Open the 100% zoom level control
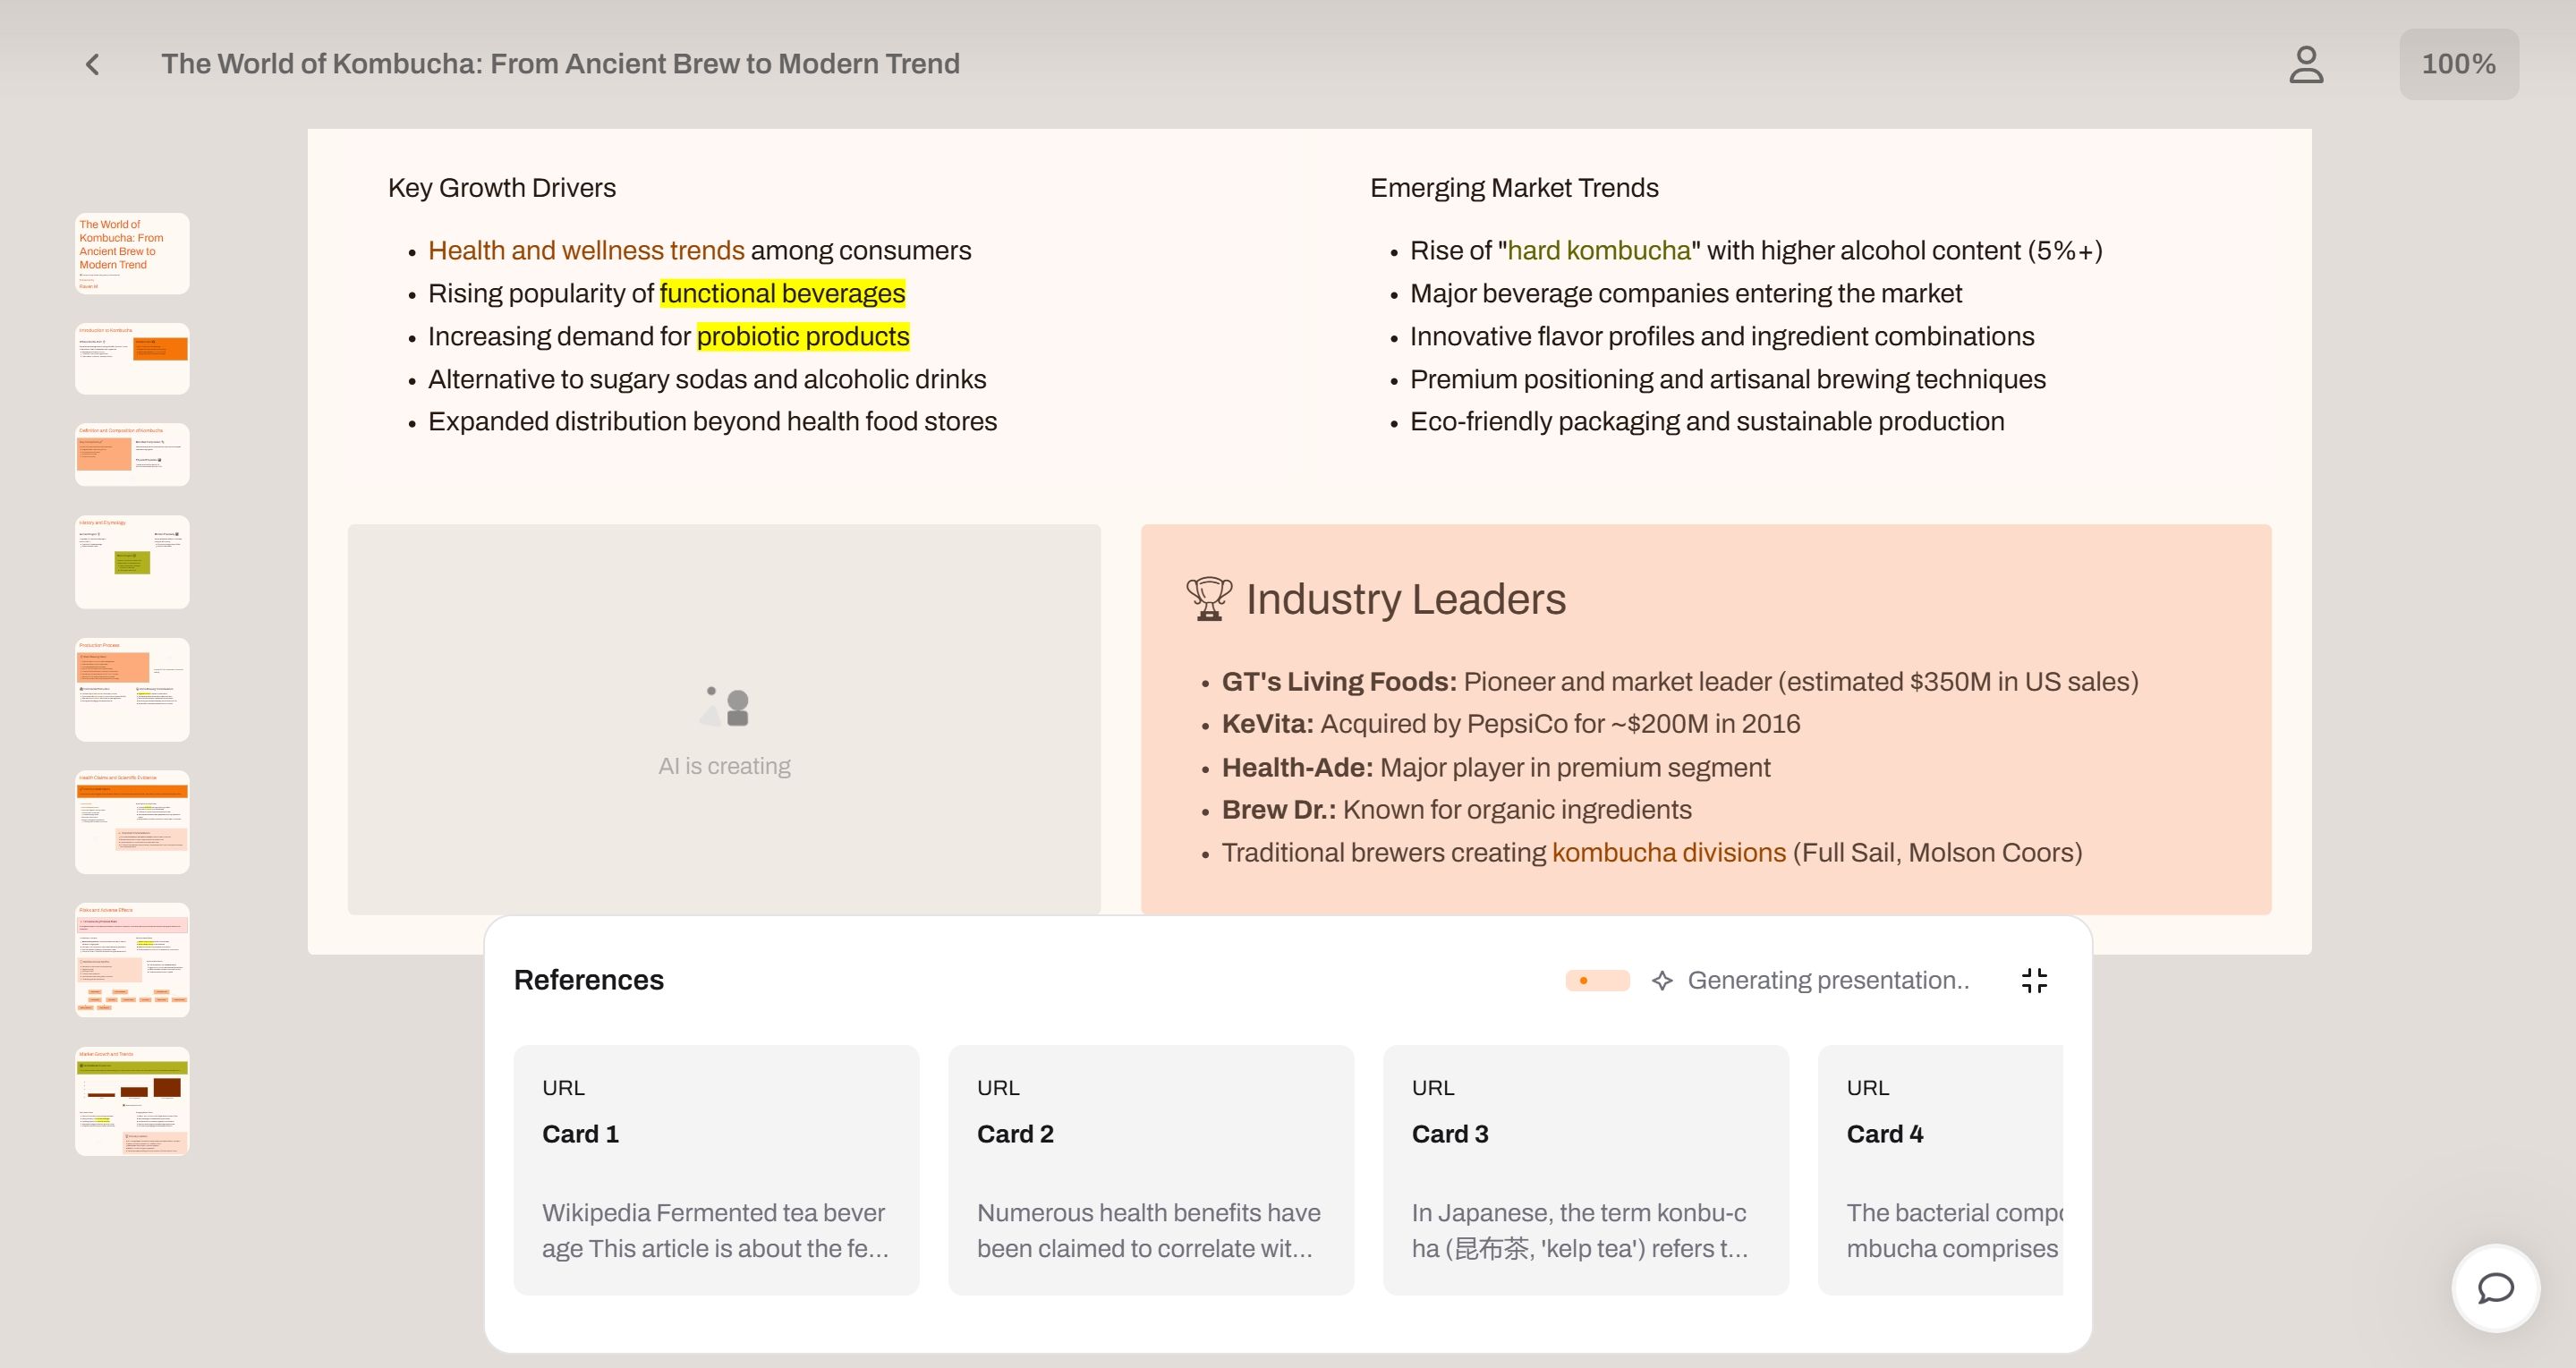The height and width of the screenshot is (1368, 2576). (2458, 65)
